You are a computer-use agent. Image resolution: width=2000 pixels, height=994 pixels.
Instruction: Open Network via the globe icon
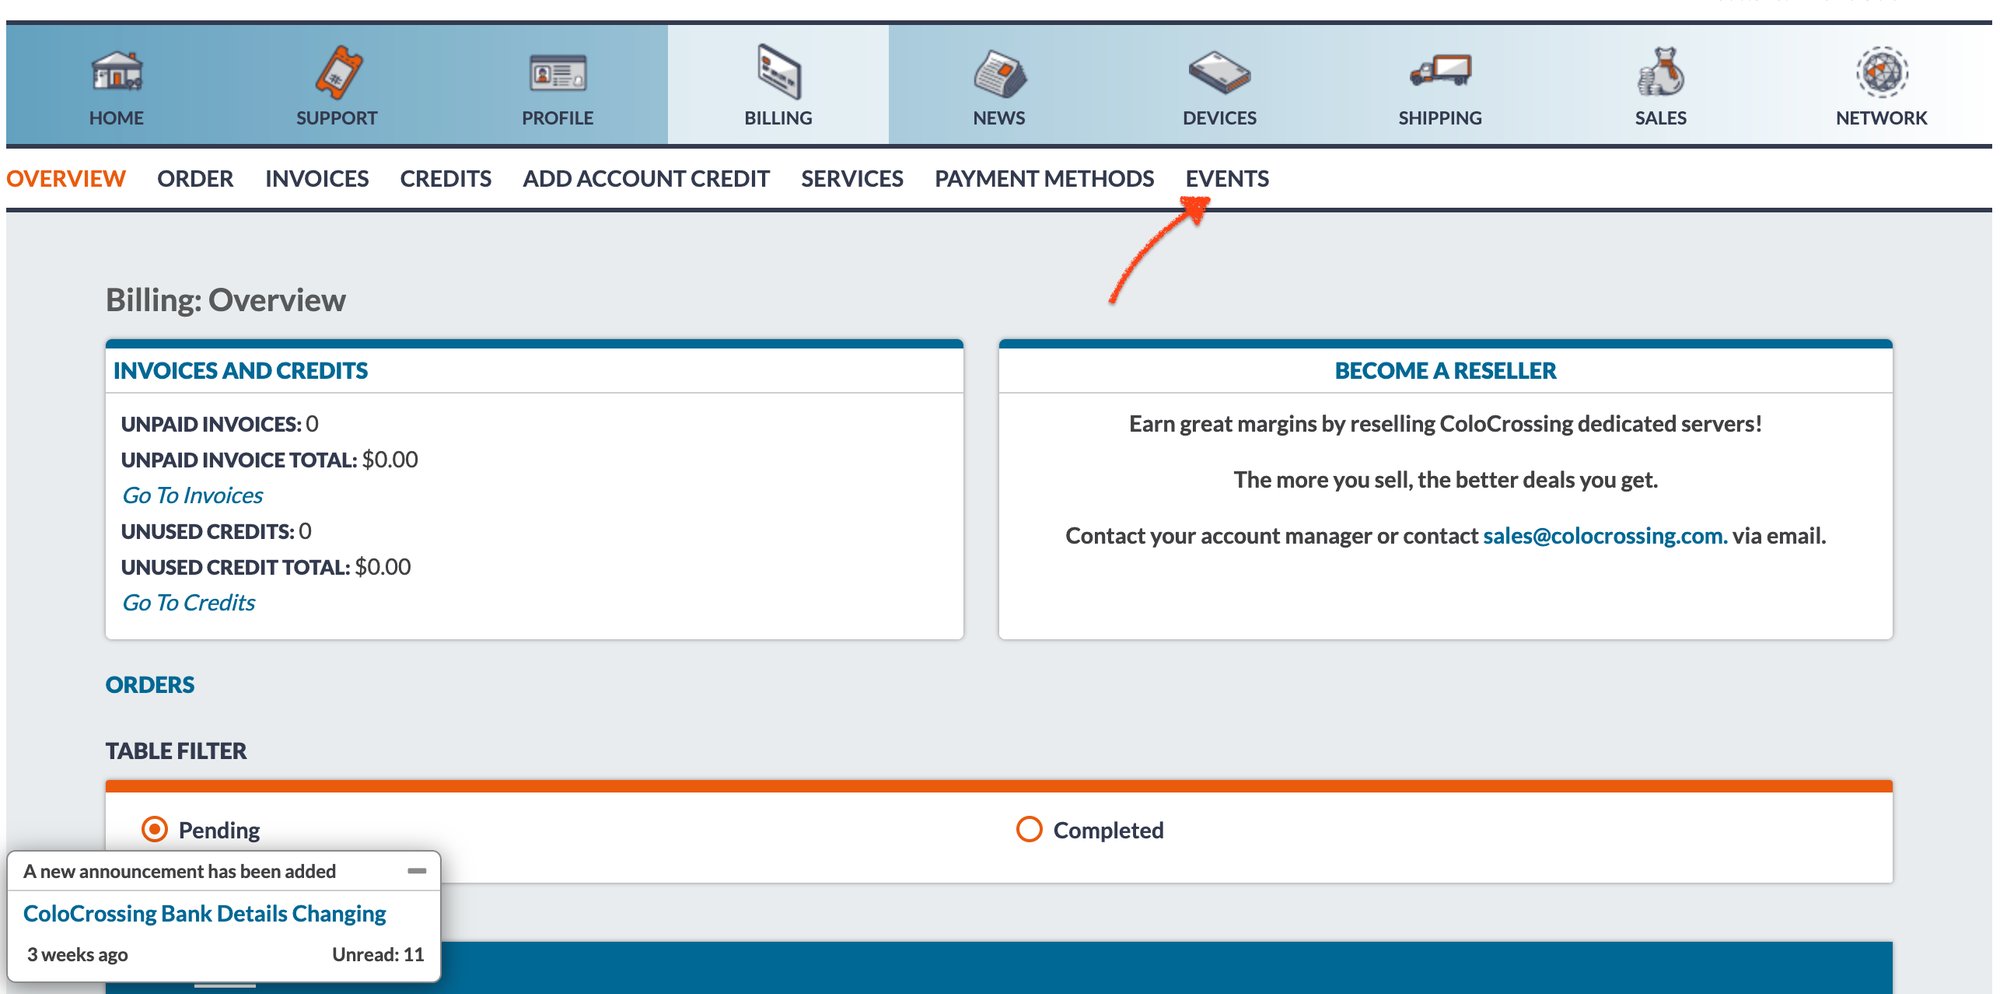click(1881, 72)
